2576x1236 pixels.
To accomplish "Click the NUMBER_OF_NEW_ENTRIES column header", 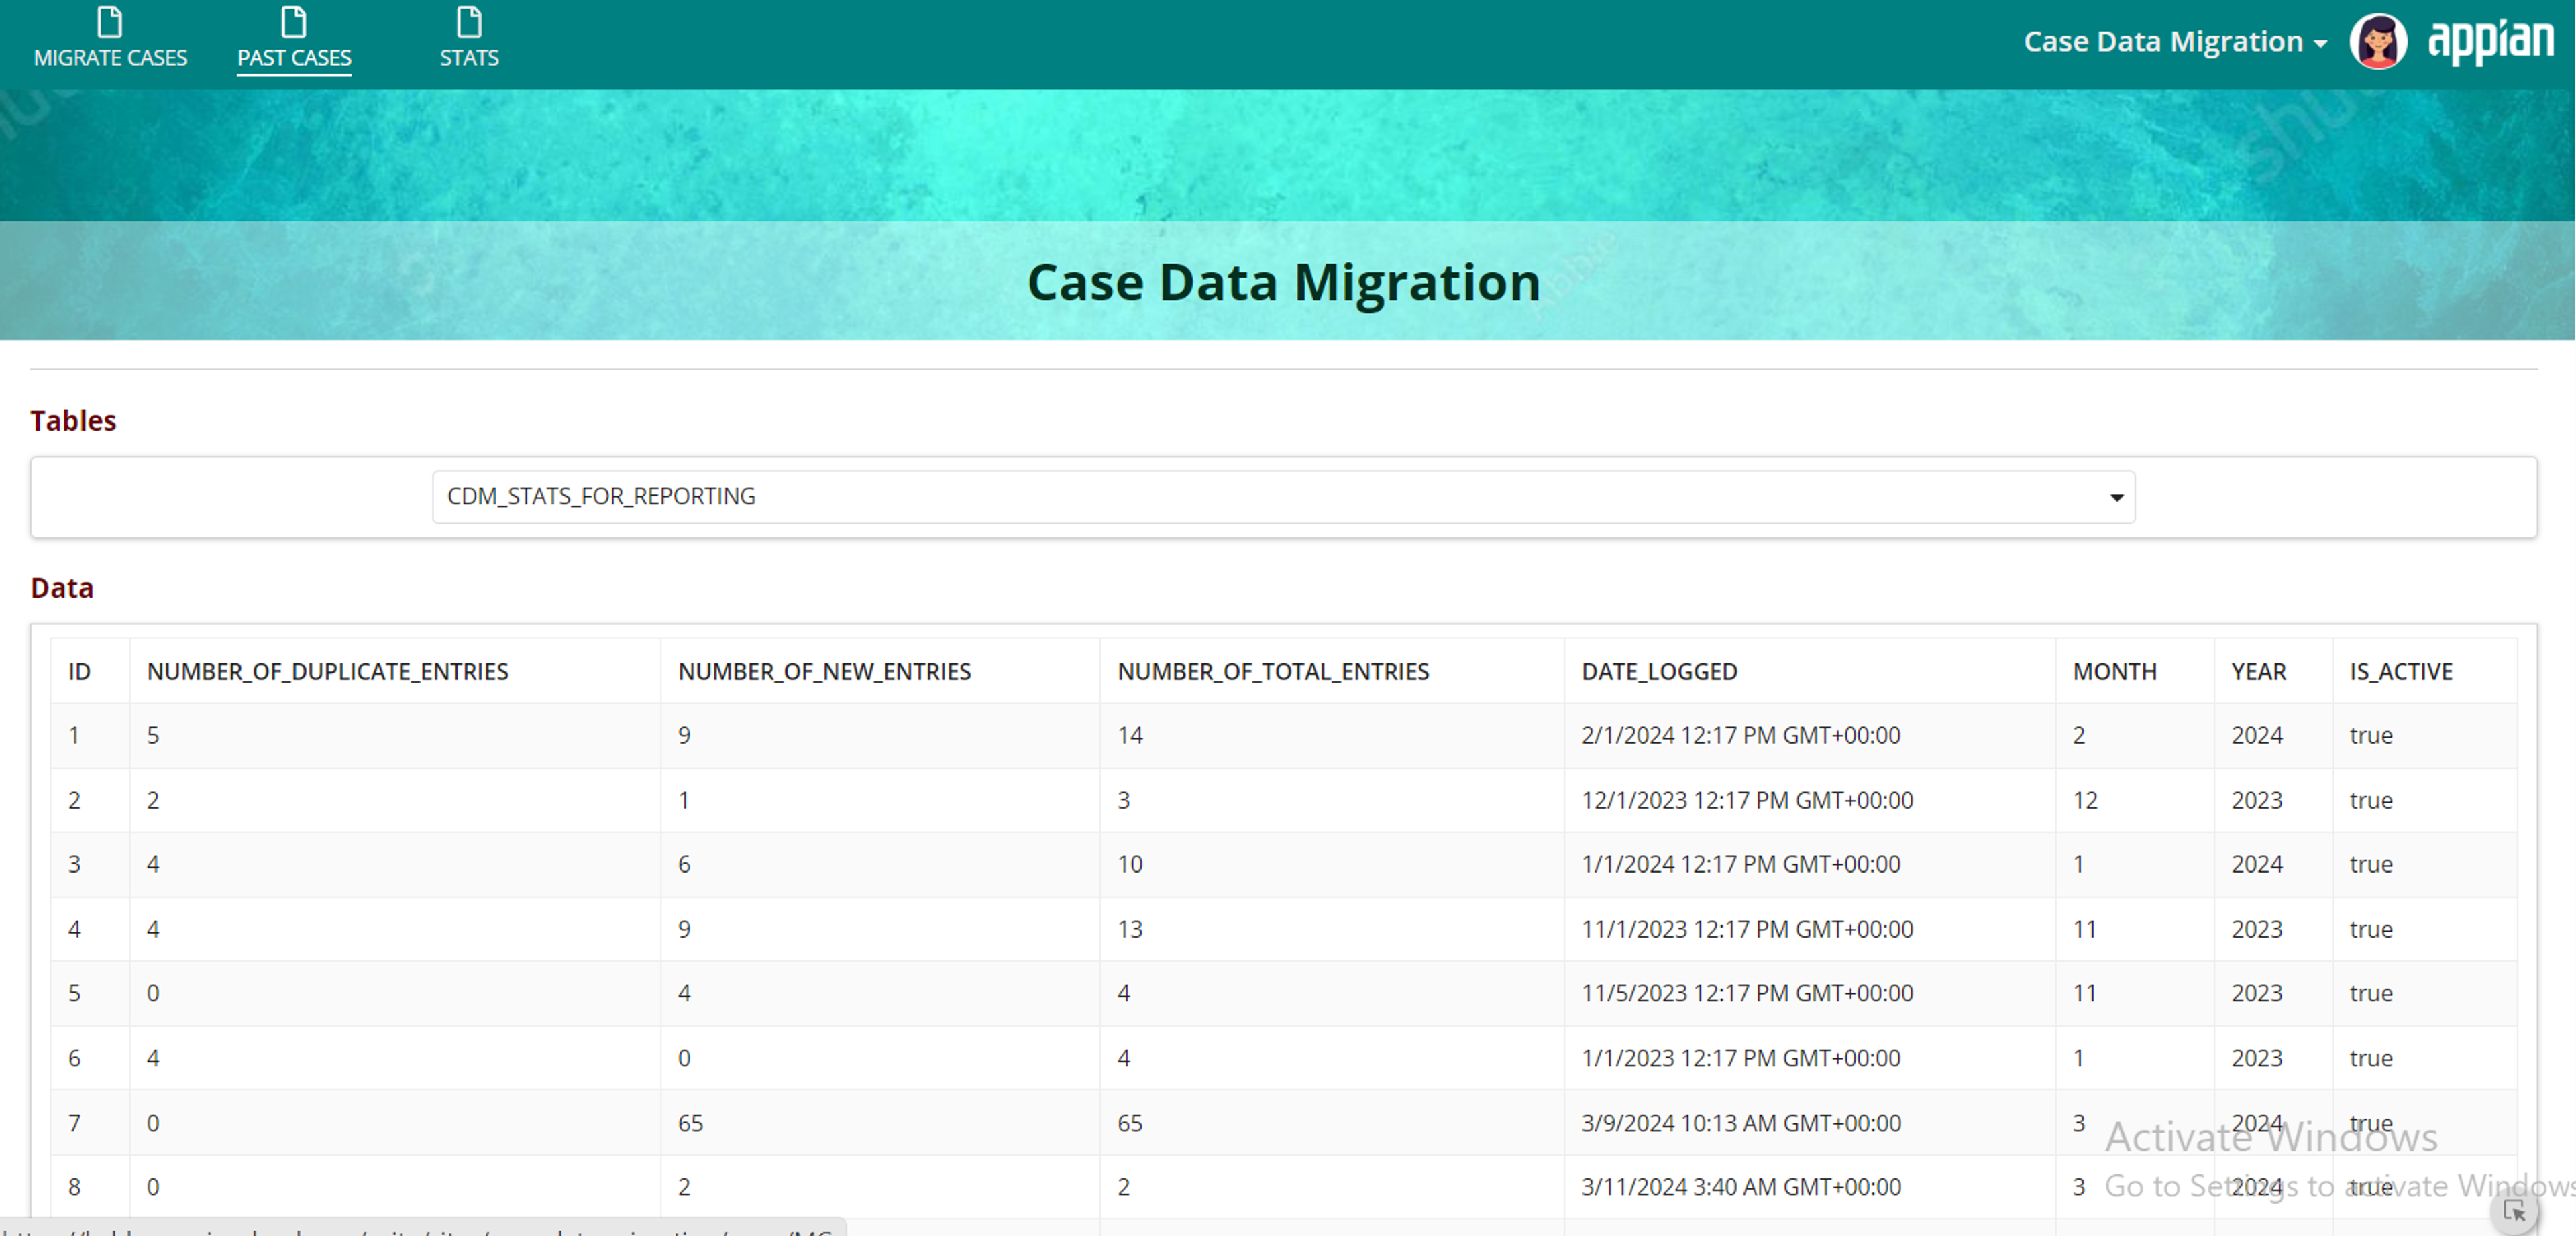I will (824, 672).
